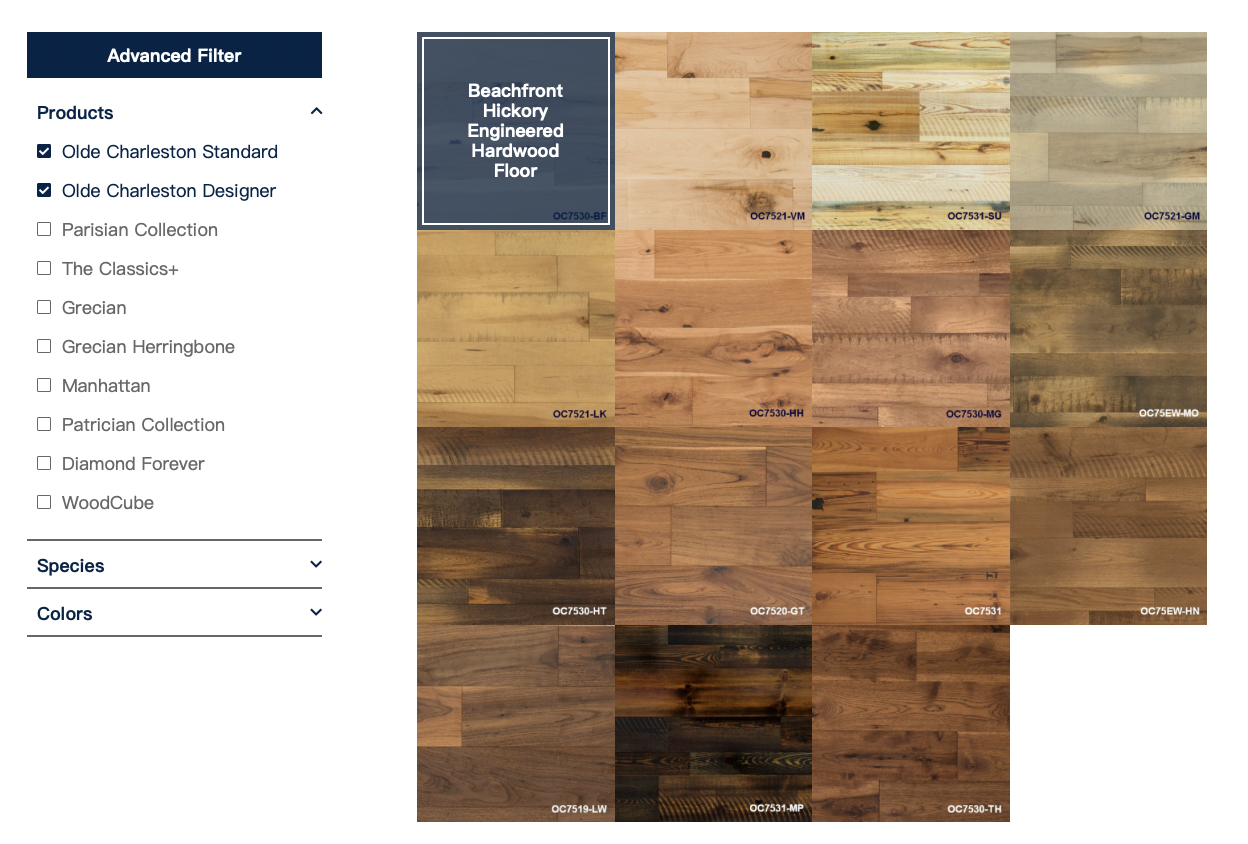Viewport: 1248px width, 844px height.
Task: Select the OC7531-SU flooring swatch
Action: [910, 130]
